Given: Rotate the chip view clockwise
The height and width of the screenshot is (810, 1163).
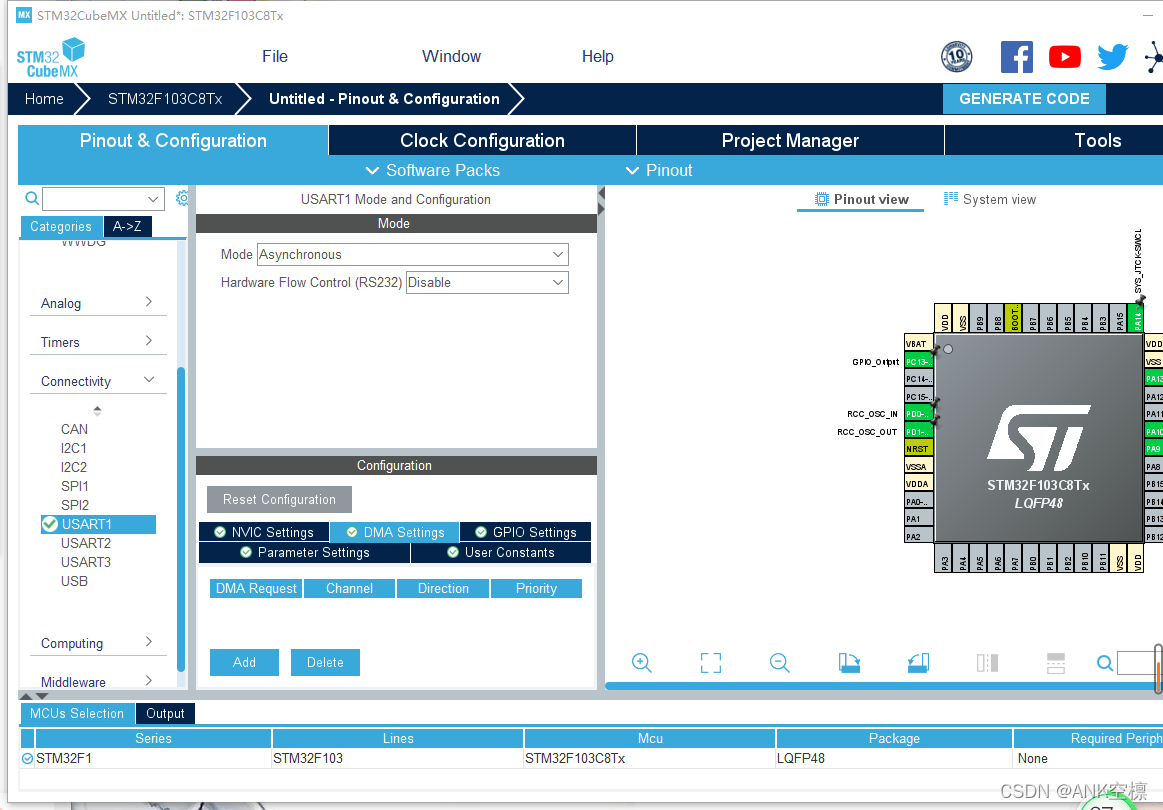Looking at the screenshot, I should click(x=849, y=662).
